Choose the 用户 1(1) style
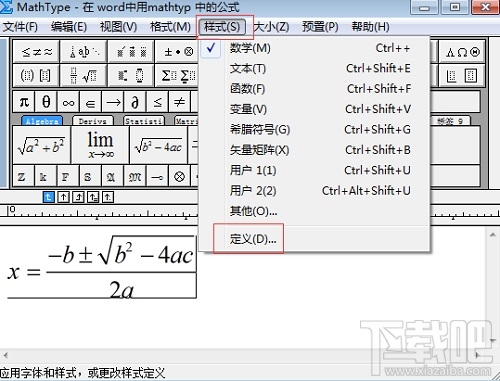500x381 pixels. 314,170
